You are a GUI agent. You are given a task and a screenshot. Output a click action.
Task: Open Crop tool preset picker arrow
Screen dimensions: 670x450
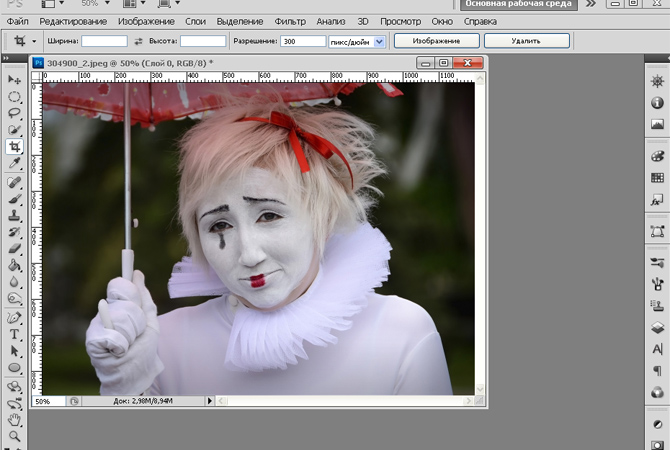tap(35, 41)
